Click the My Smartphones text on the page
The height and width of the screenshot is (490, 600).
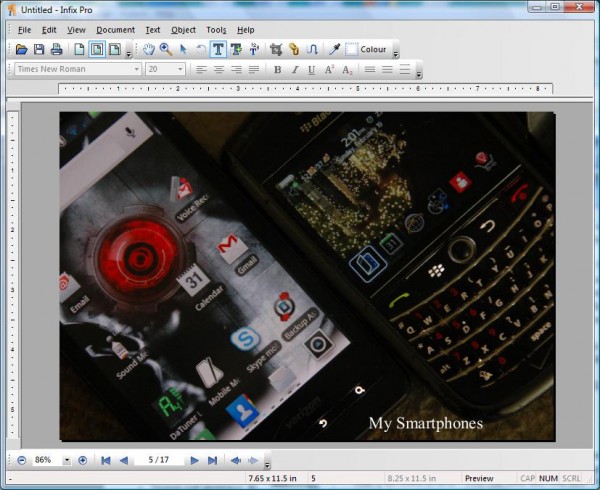point(426,423)
